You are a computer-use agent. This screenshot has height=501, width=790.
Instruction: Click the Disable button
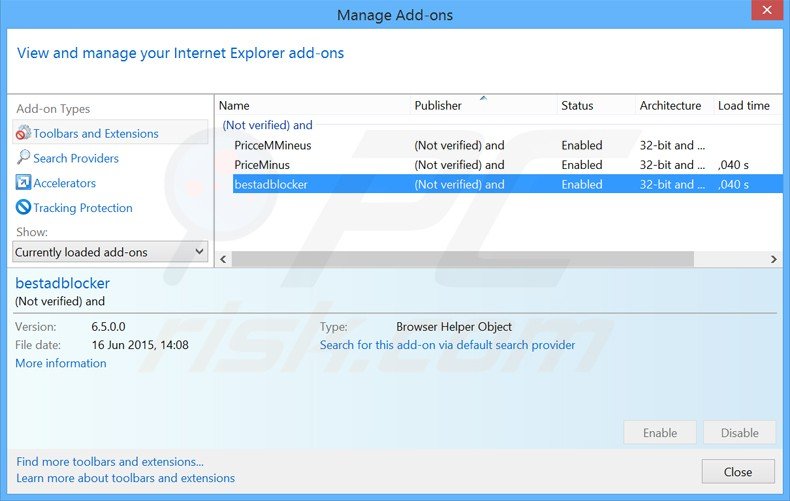739,433
